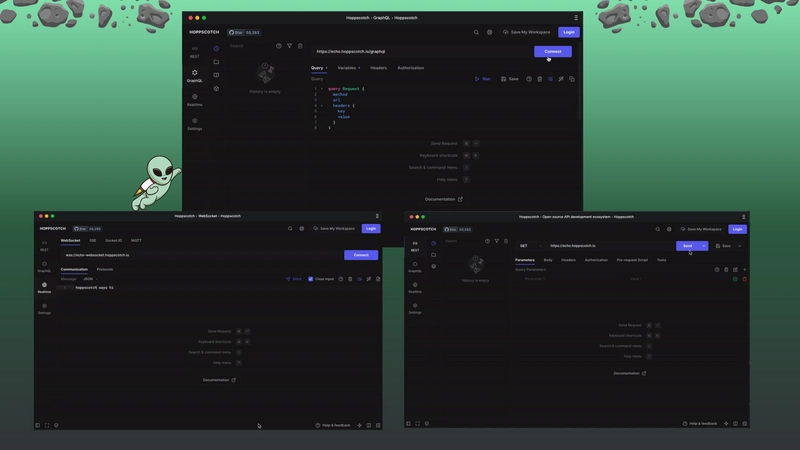Viewport: 800px width, 450px height.
Task: Open the JSON message type dropdown
Action: pyautogui.click(x=90, y=279)
